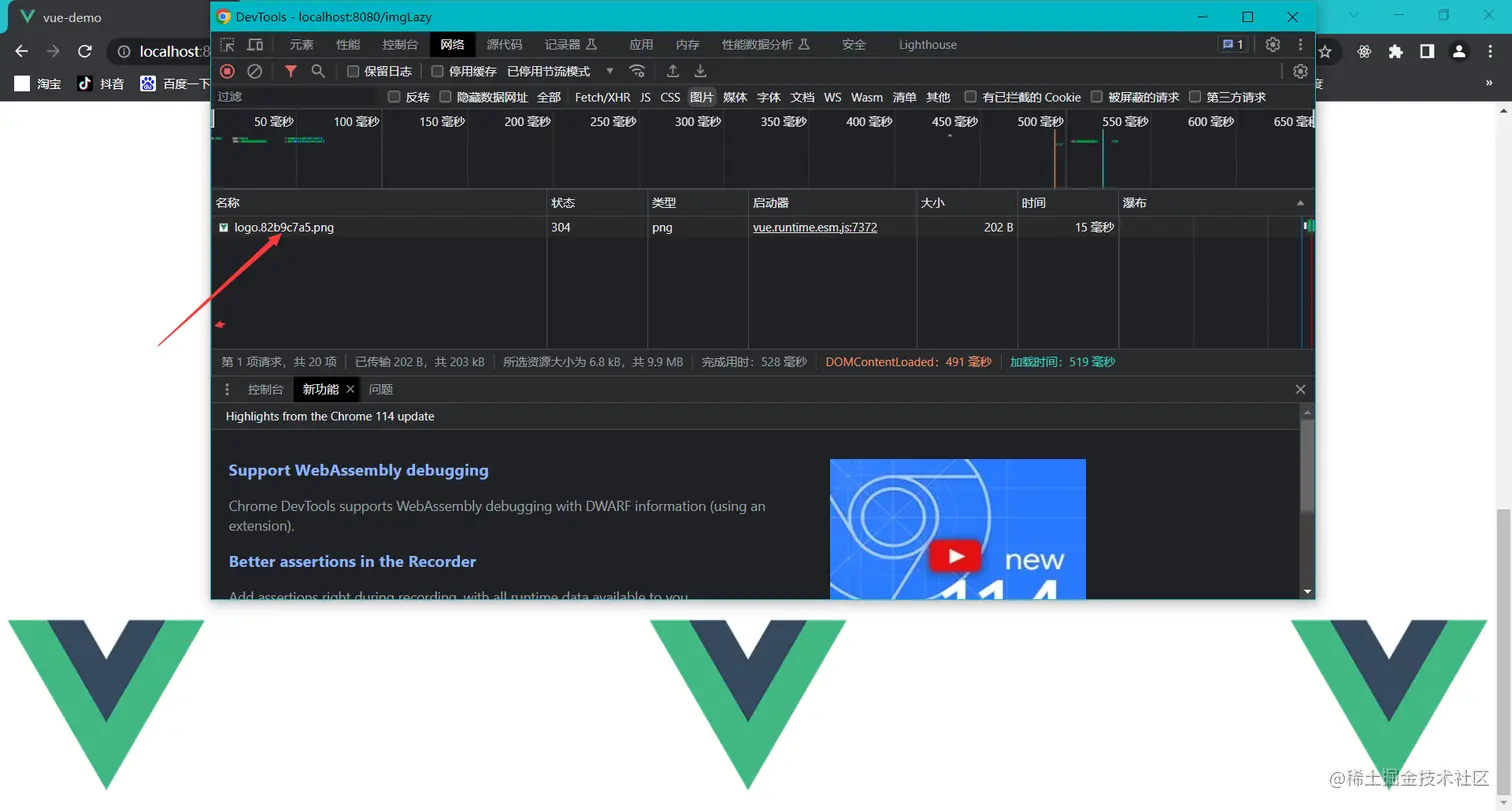Bookmark this page with star icon
This screenshot has height=811, width=1512.
[x=1325, y=51]
